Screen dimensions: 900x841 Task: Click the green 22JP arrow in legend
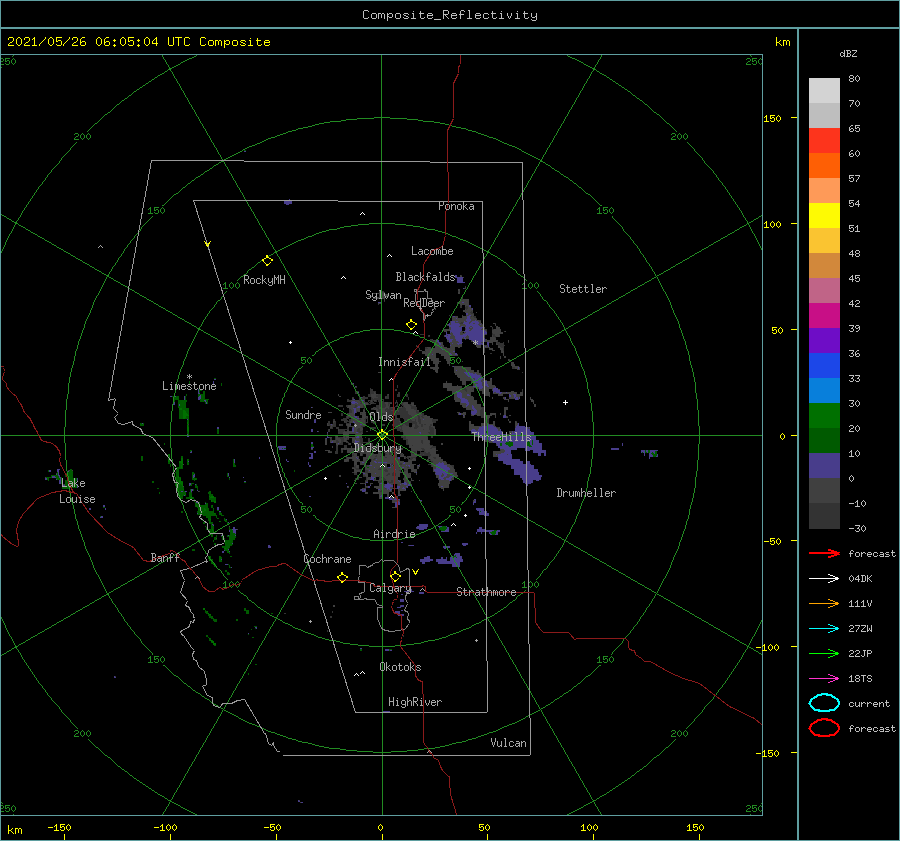coord(824,653)
